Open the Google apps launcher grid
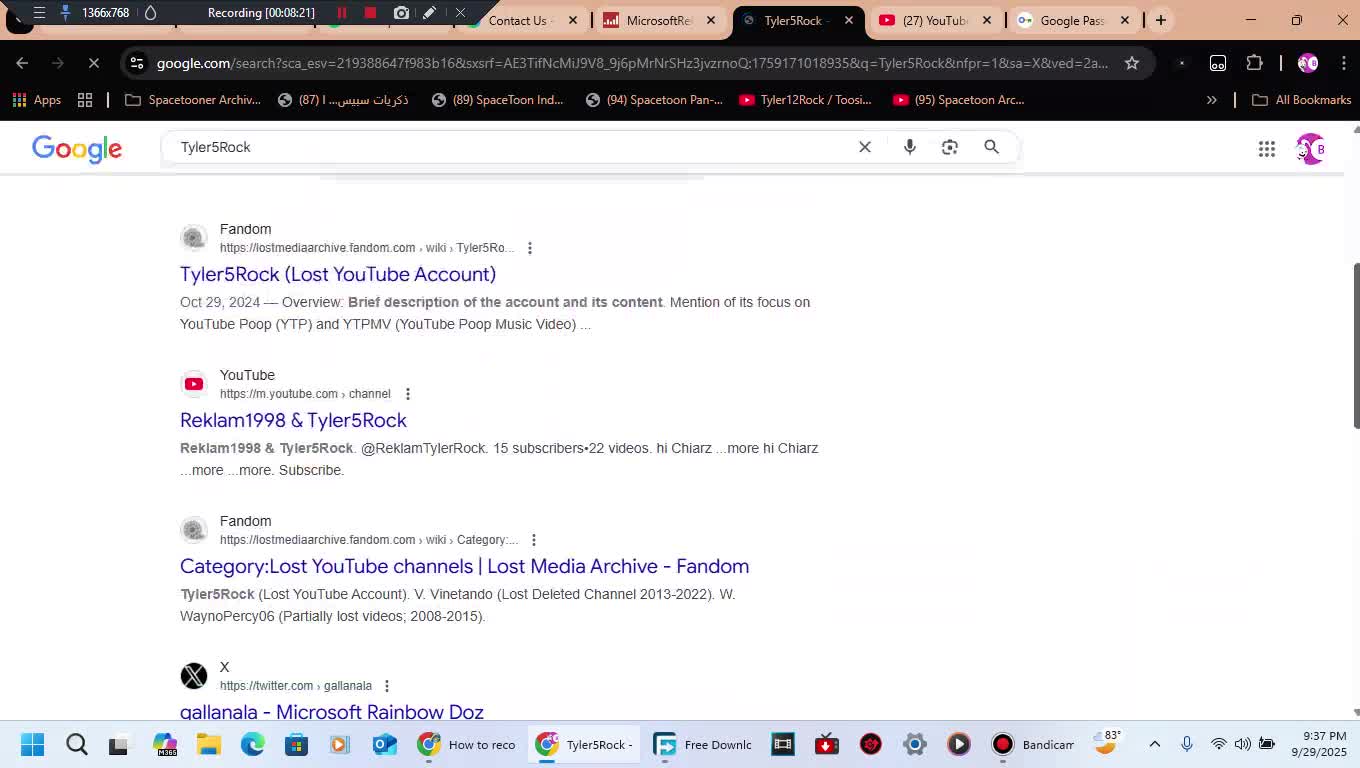 pos(1266,148)
